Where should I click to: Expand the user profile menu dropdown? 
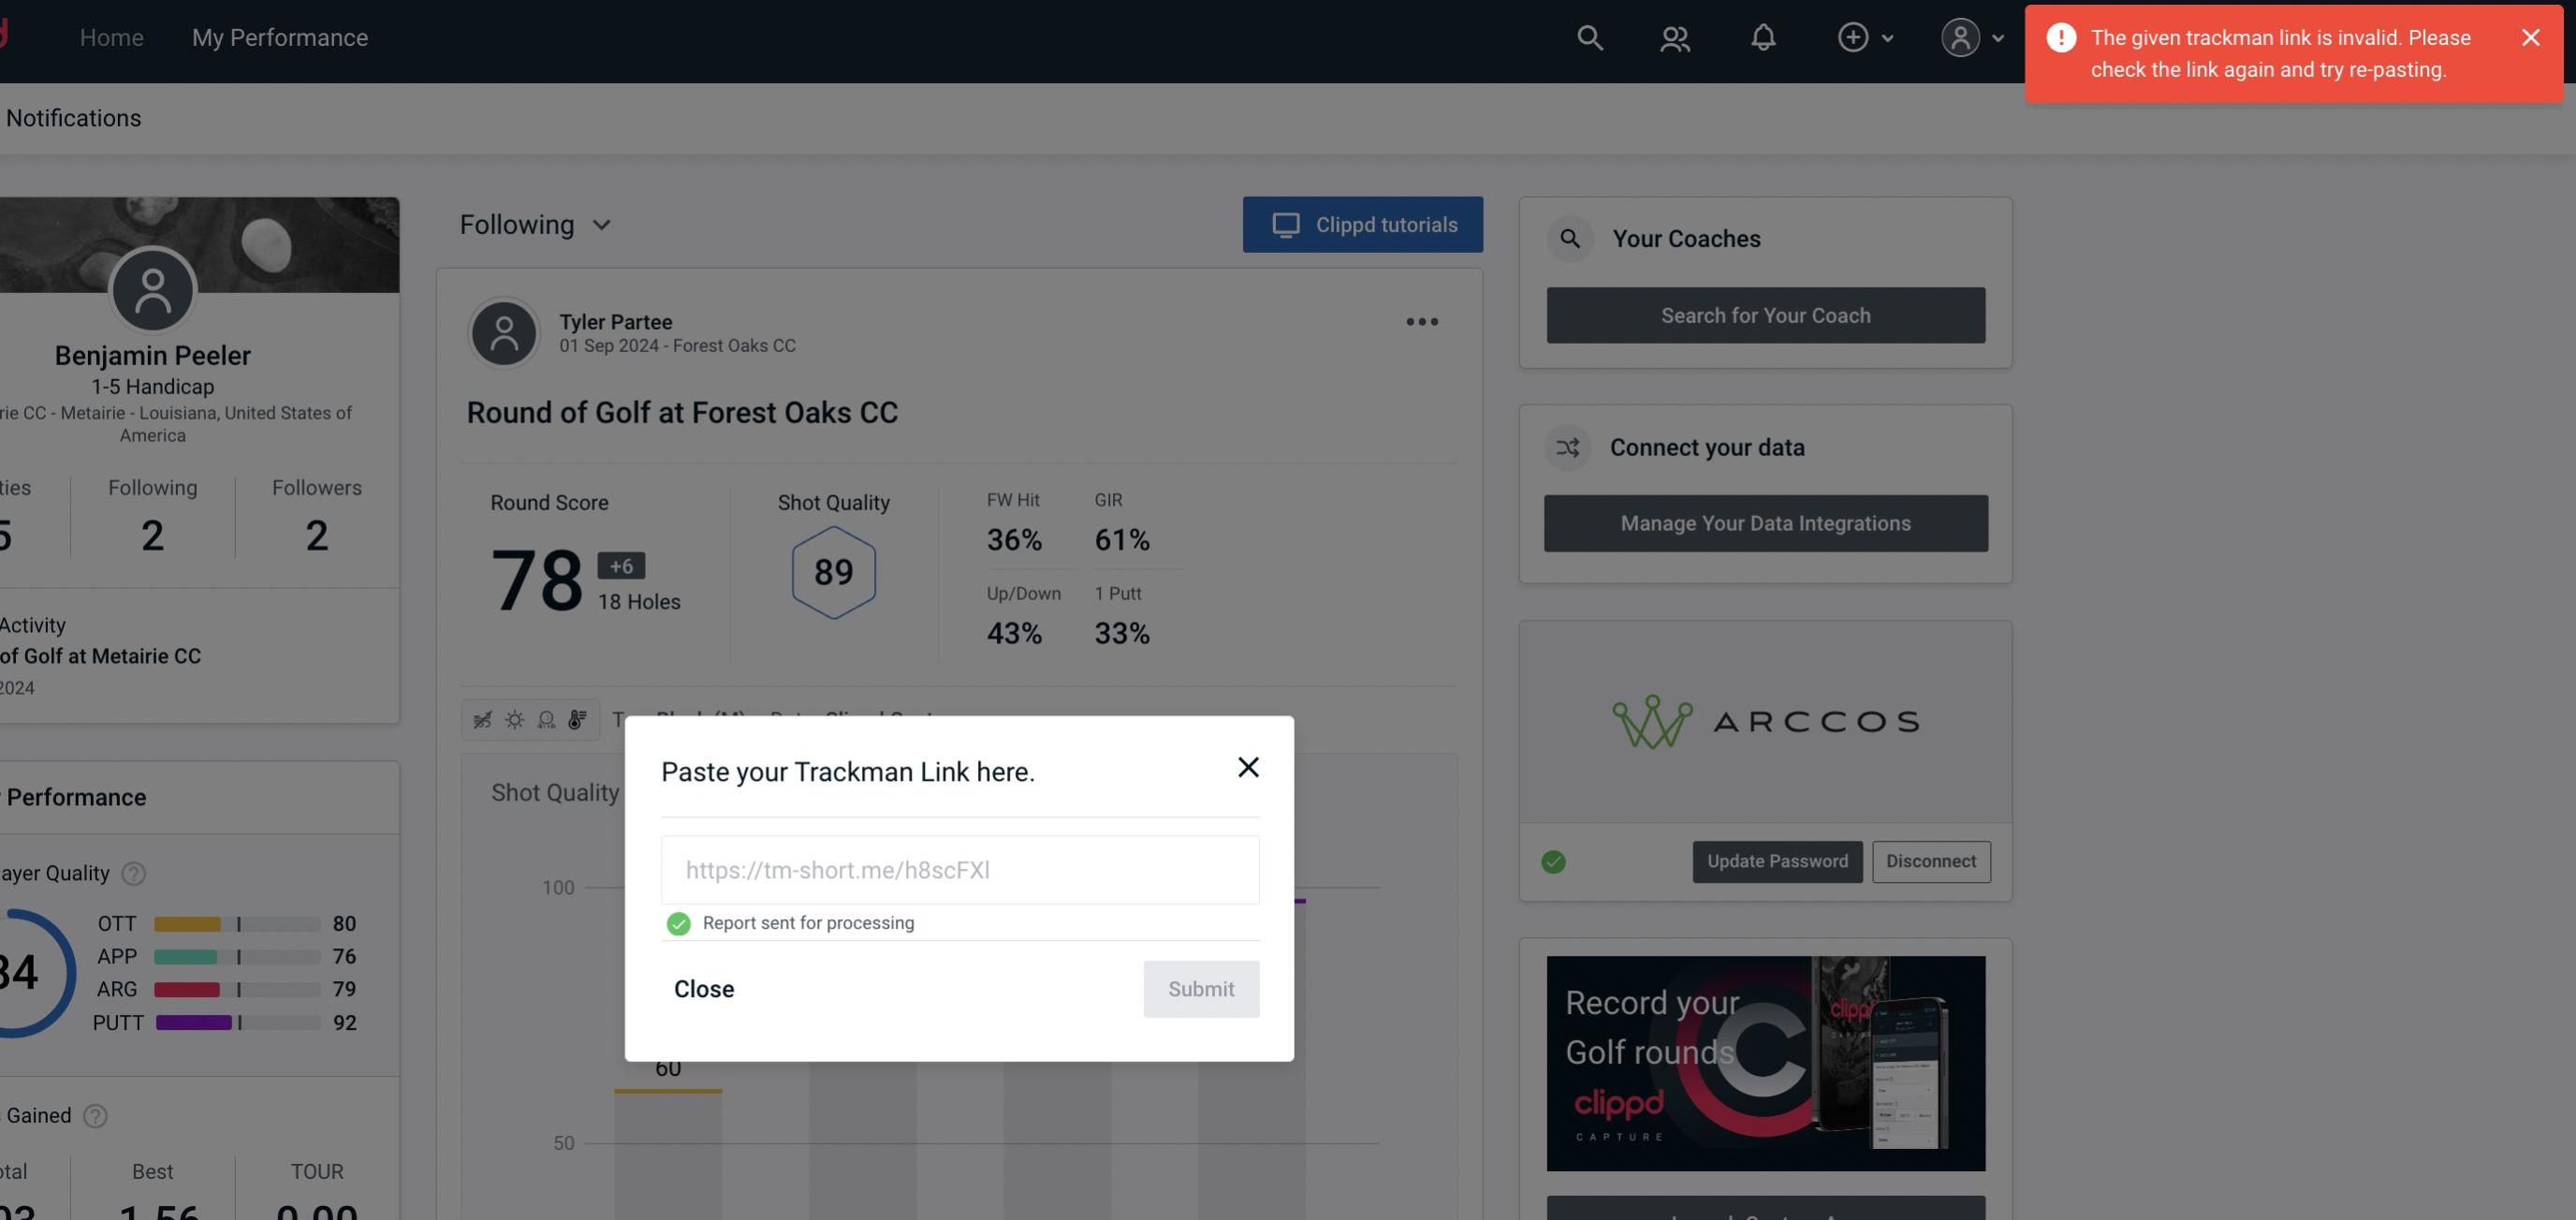coord(1973,37)
